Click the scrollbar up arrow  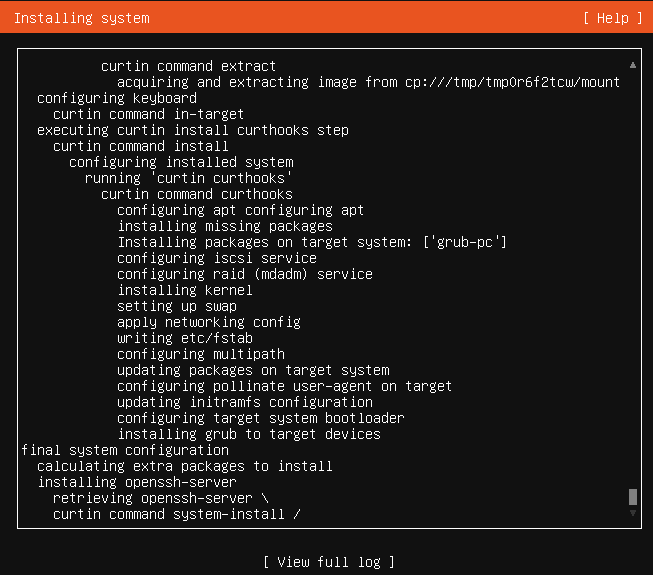point(632,65)
